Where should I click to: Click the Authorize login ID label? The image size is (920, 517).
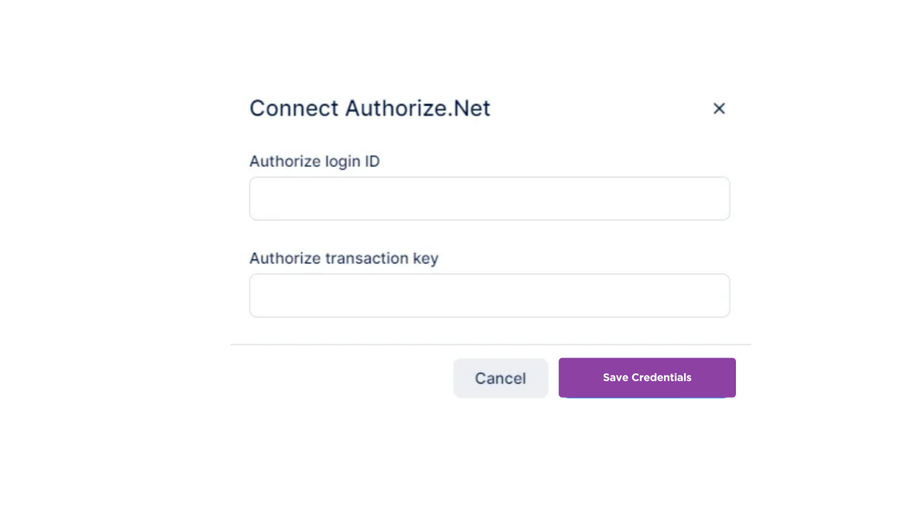point(314,161)
